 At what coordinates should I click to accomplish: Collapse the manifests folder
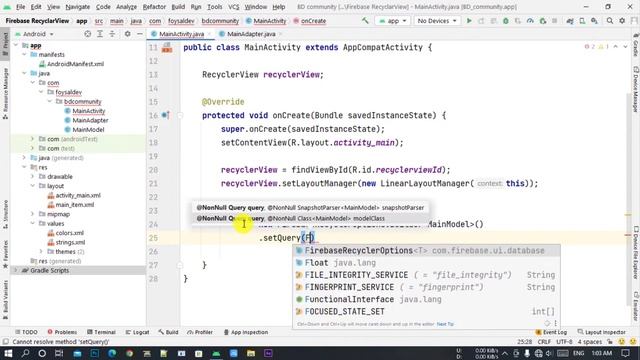coord(24,54)
